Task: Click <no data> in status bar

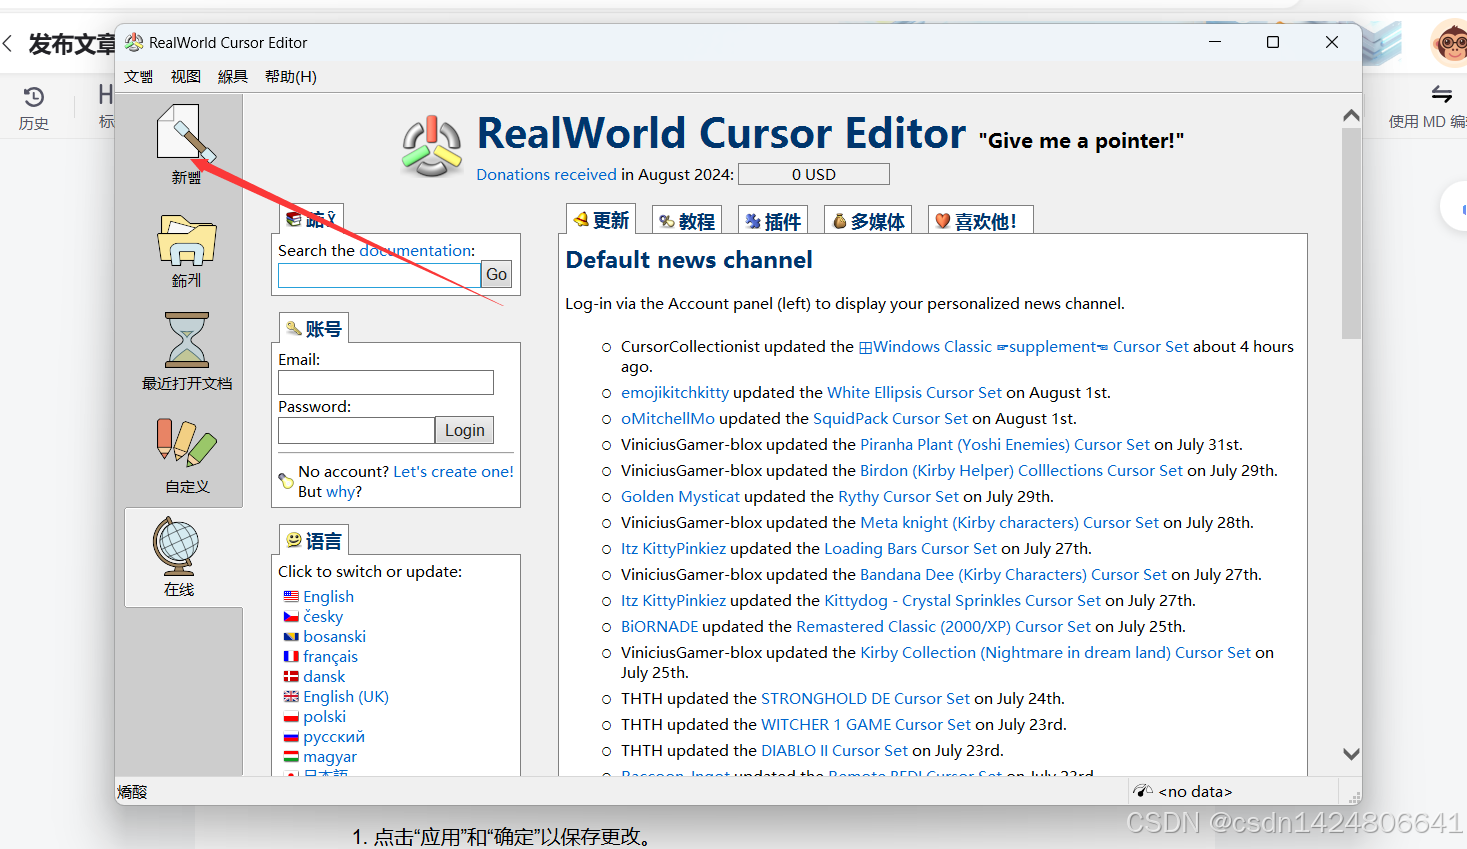Action: [x=1195, y=791]
